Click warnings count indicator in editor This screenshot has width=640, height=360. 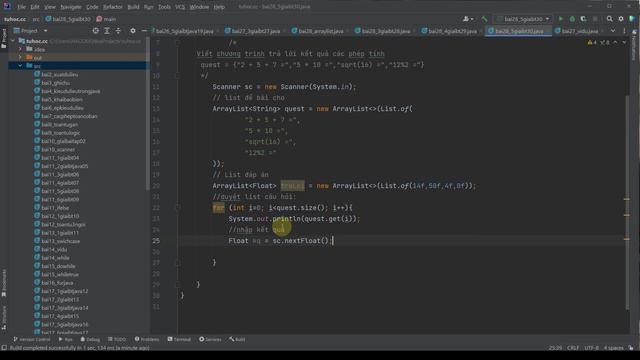592,42
